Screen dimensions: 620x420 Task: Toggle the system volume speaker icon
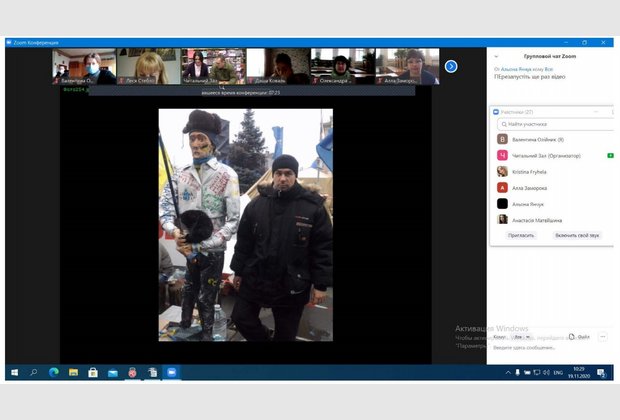[x=544, y=372]
